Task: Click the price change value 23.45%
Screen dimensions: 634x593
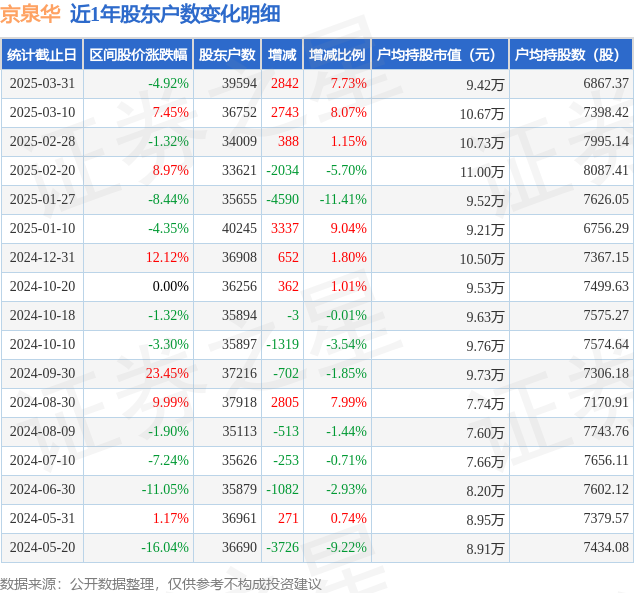Action: 167,373
